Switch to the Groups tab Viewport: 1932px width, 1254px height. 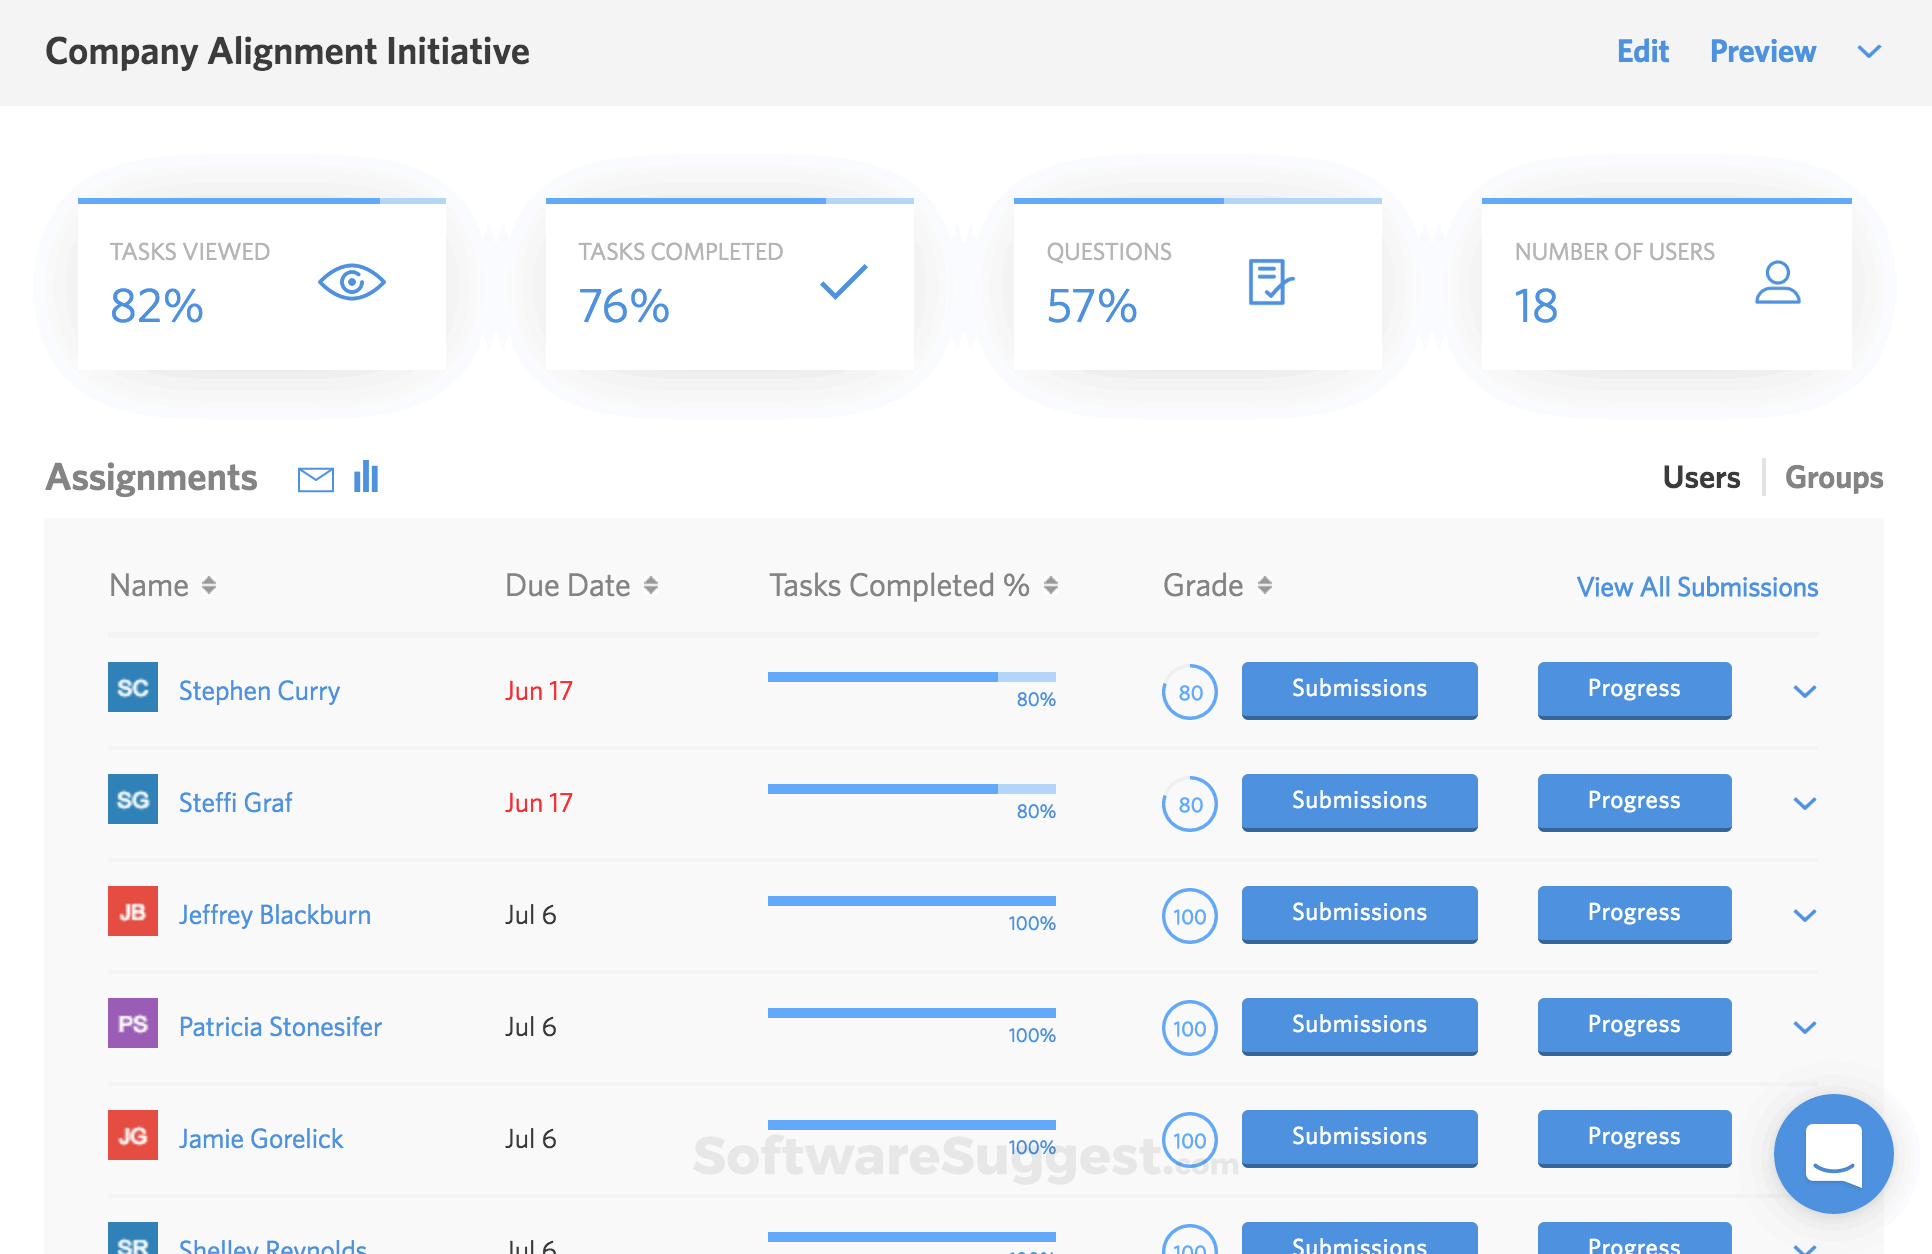[x=1833, y=478]
